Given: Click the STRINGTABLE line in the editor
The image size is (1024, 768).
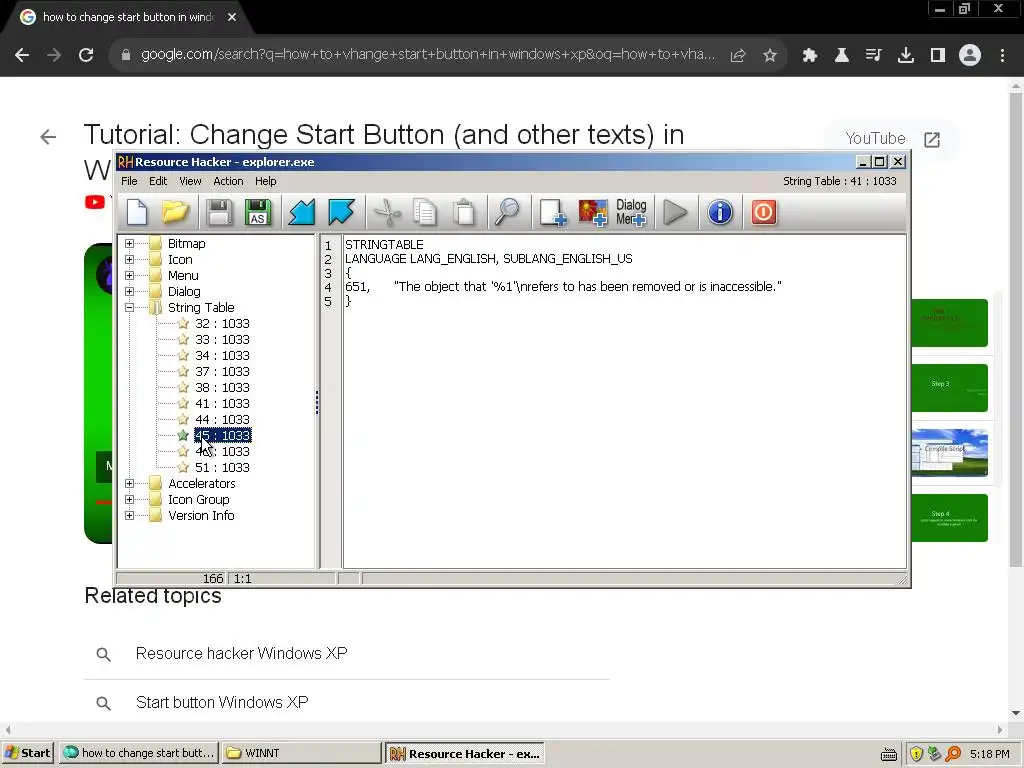Looking at the screenshot, I should 384,245.
